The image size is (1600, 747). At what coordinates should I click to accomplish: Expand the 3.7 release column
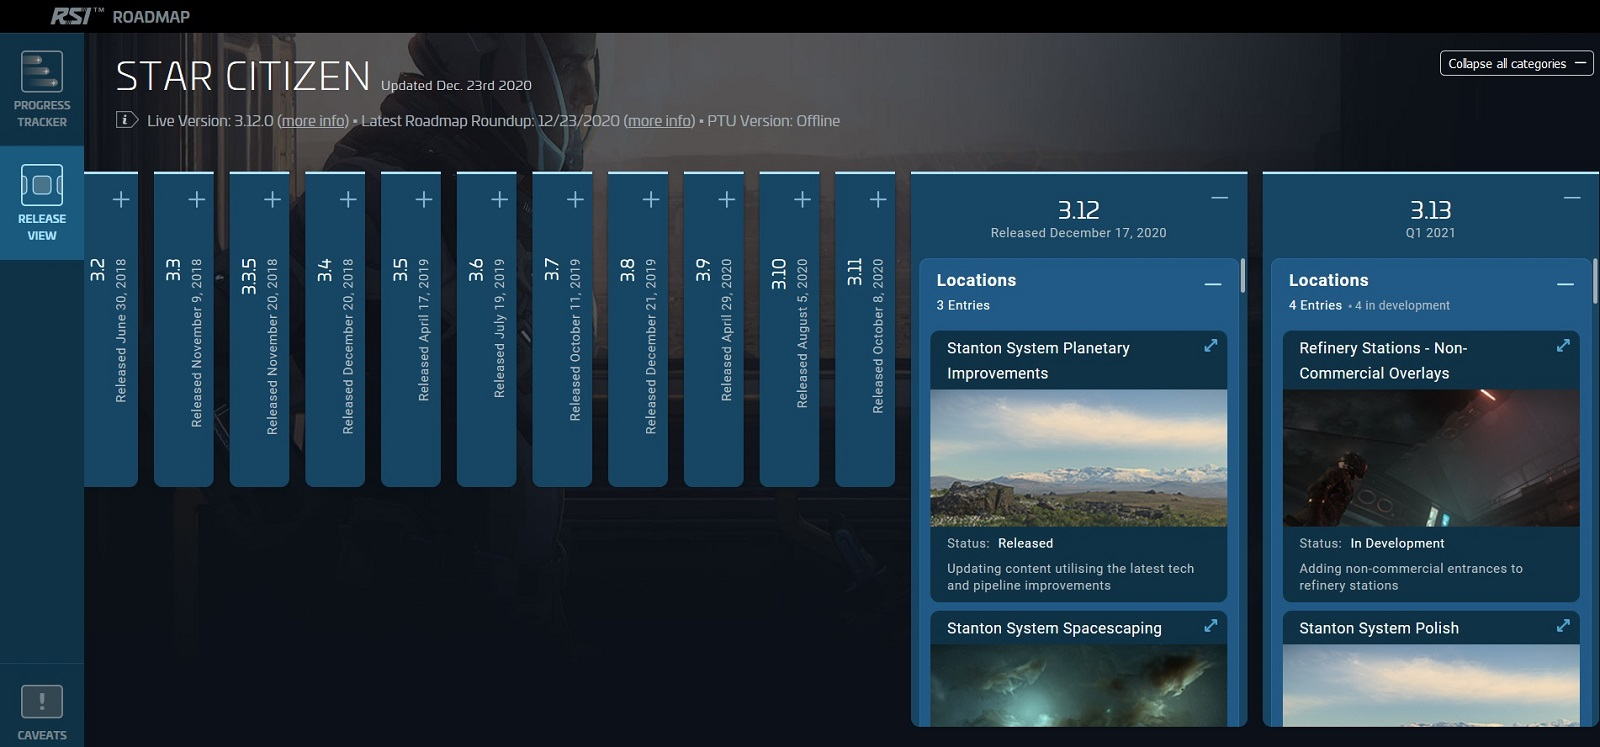tap(575, 200)
